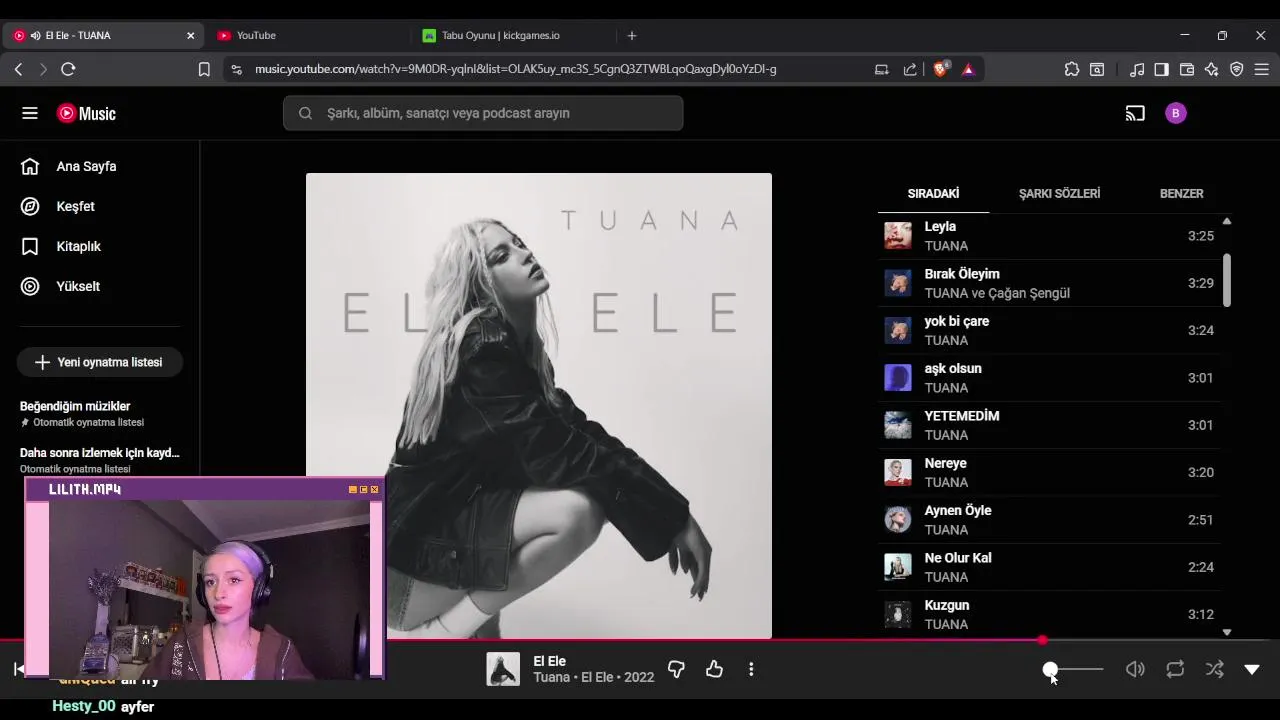1280x720 pixels.
Task: Create Yeni oynatma listesi
Action: coord(100,362)
